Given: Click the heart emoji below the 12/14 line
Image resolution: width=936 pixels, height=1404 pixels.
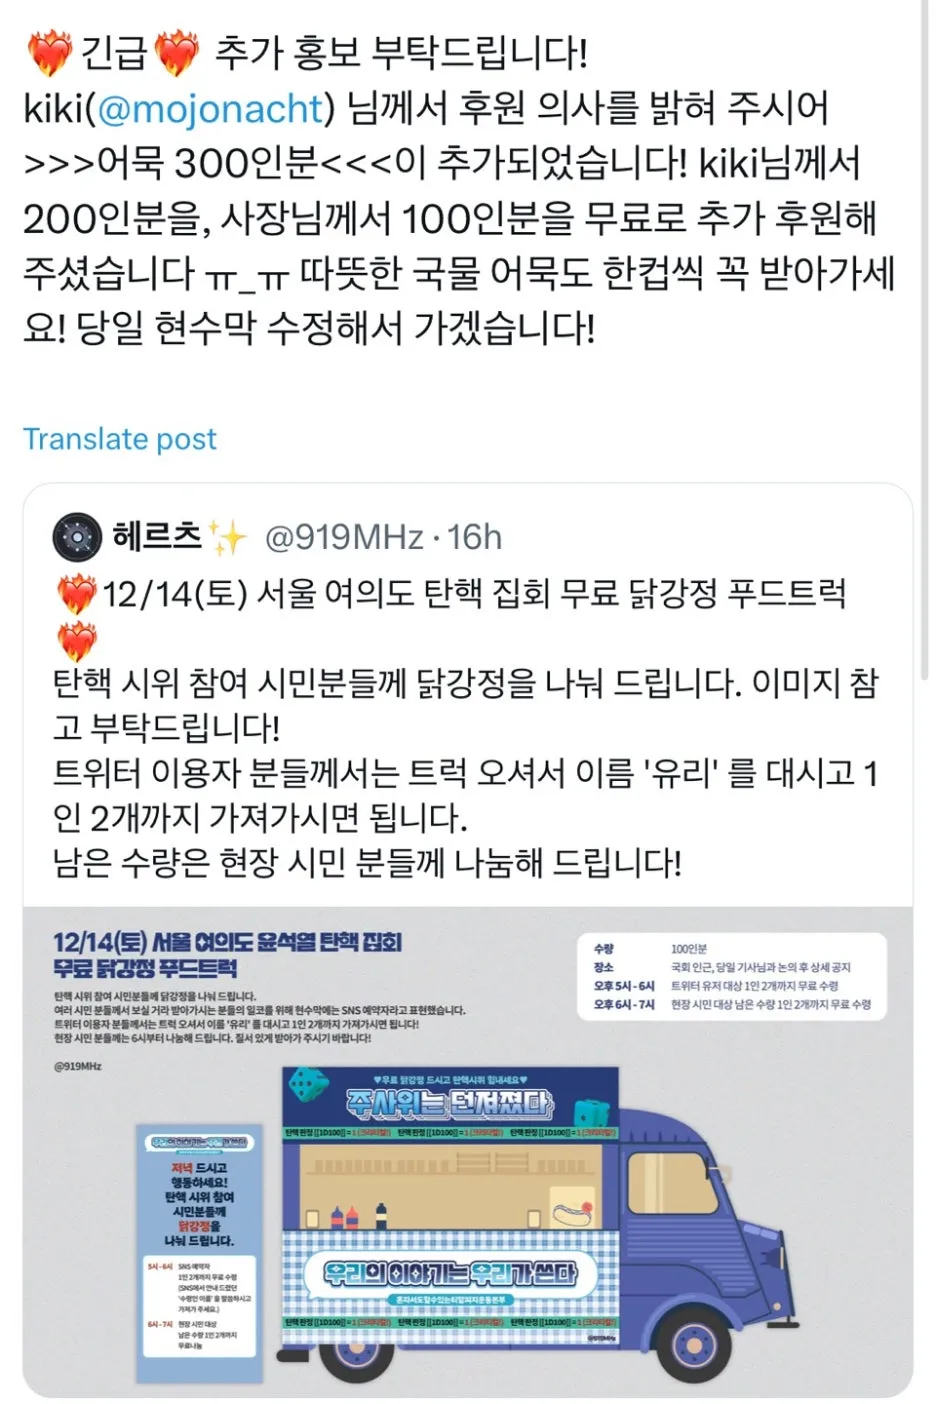Looking at the screenshot, I should (x=76, y=640).
